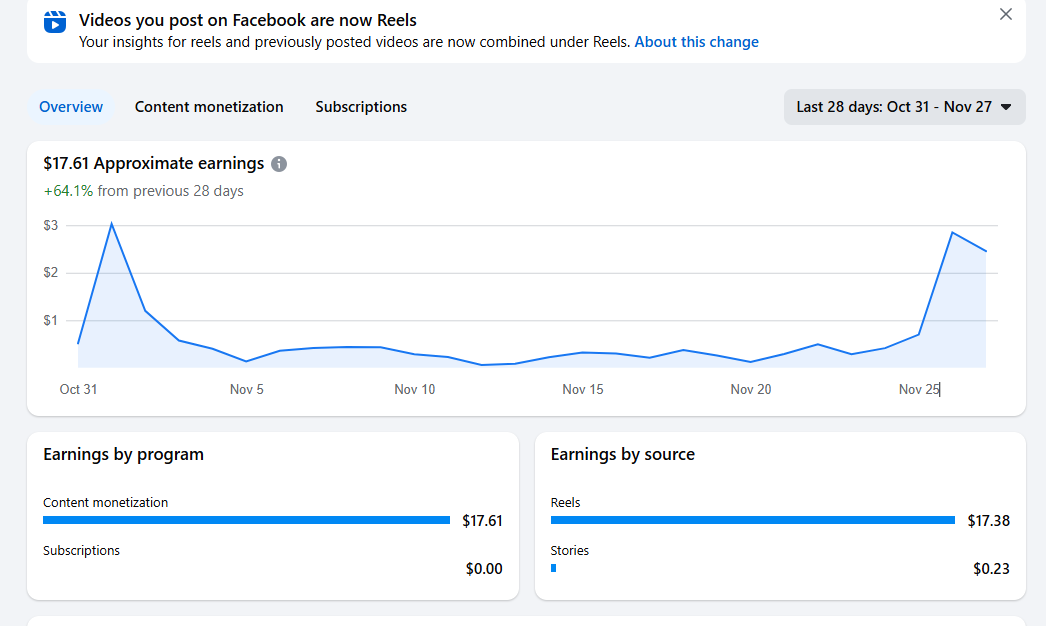Screen dimensions: 1046x626
Task: Click the Earnings by program heading
Action: pyautogui.click(x=123, y=454)
